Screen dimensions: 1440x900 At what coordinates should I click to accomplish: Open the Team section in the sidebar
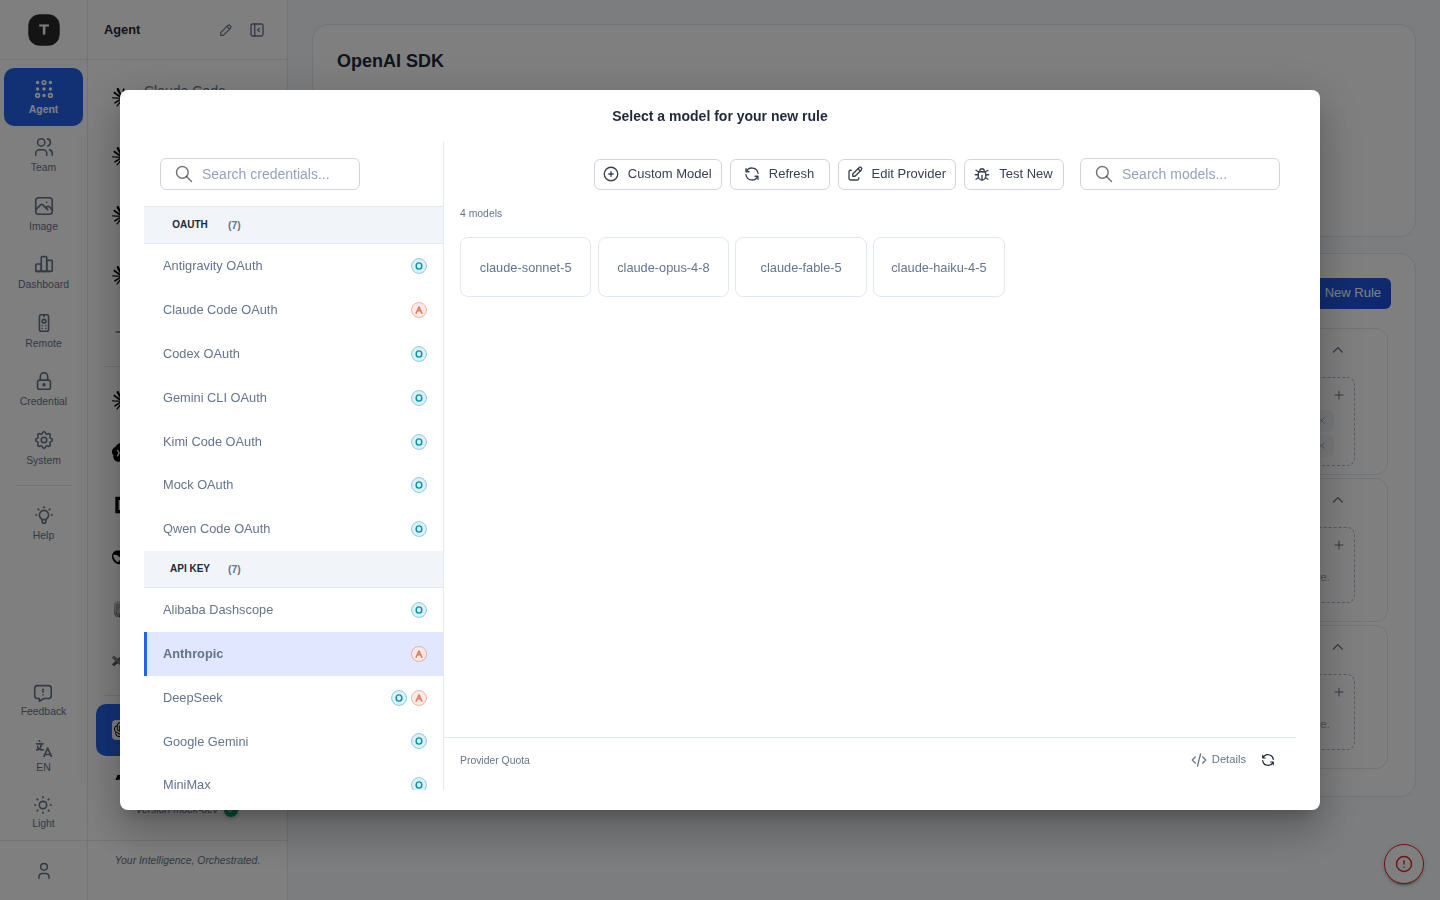pyautogui.click(x=43, y=155)
